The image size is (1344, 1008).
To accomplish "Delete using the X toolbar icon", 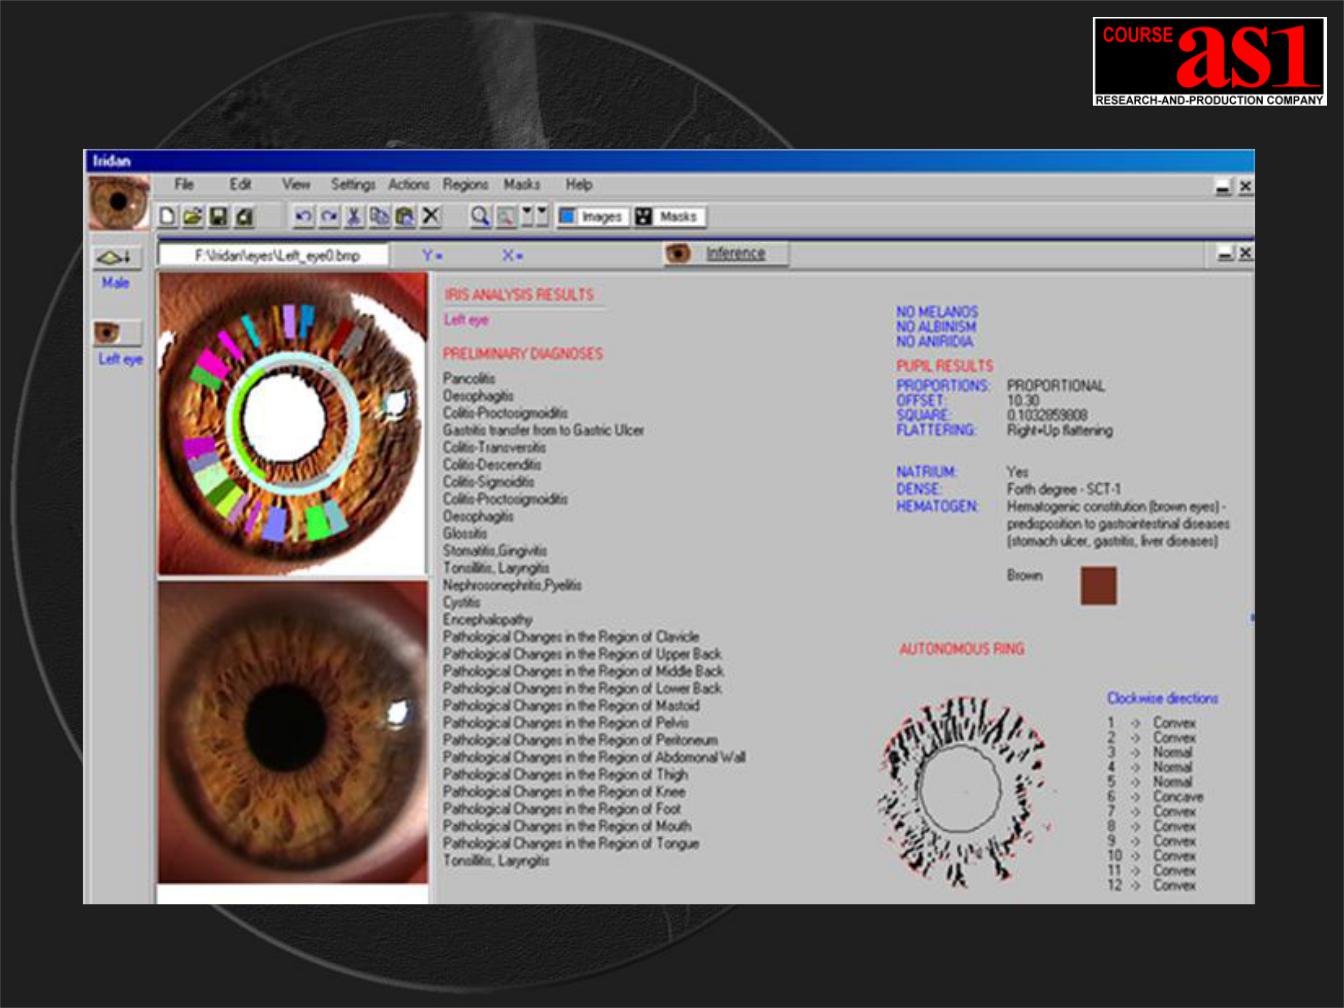I will [431, 216].
